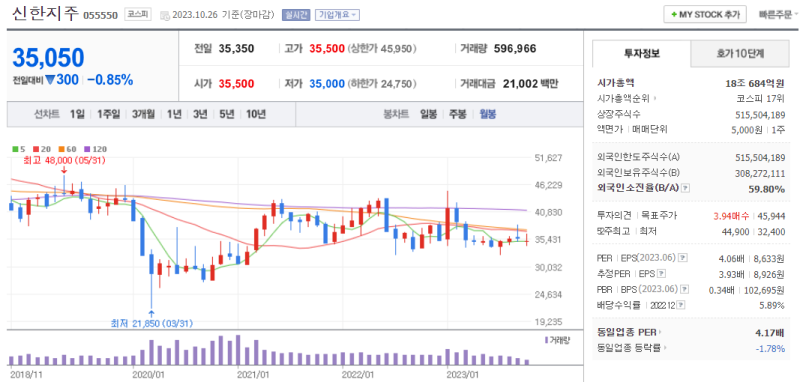This screenshot has width=800, height=382.
Task: Click the 시가 value 35,500
Action: tap(236, 84)
